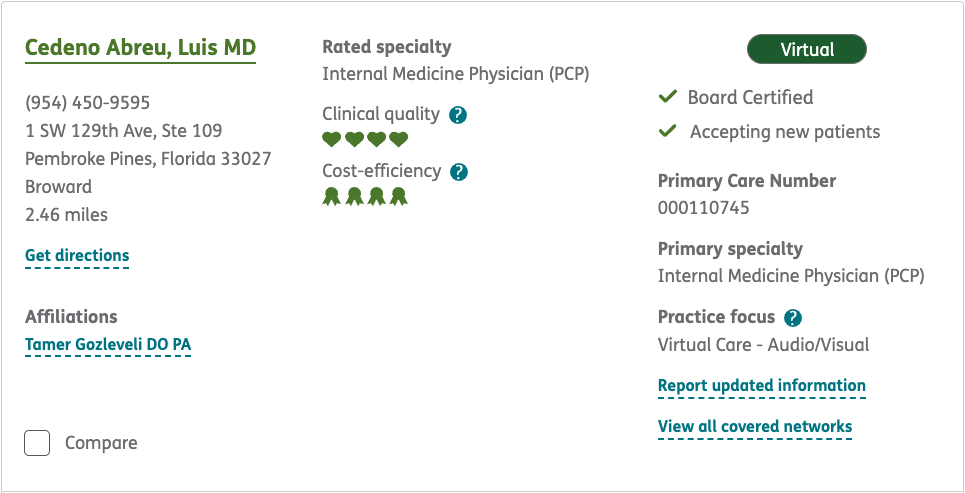
Task: Click the green Virtual badge
Action: pos(807,49)
